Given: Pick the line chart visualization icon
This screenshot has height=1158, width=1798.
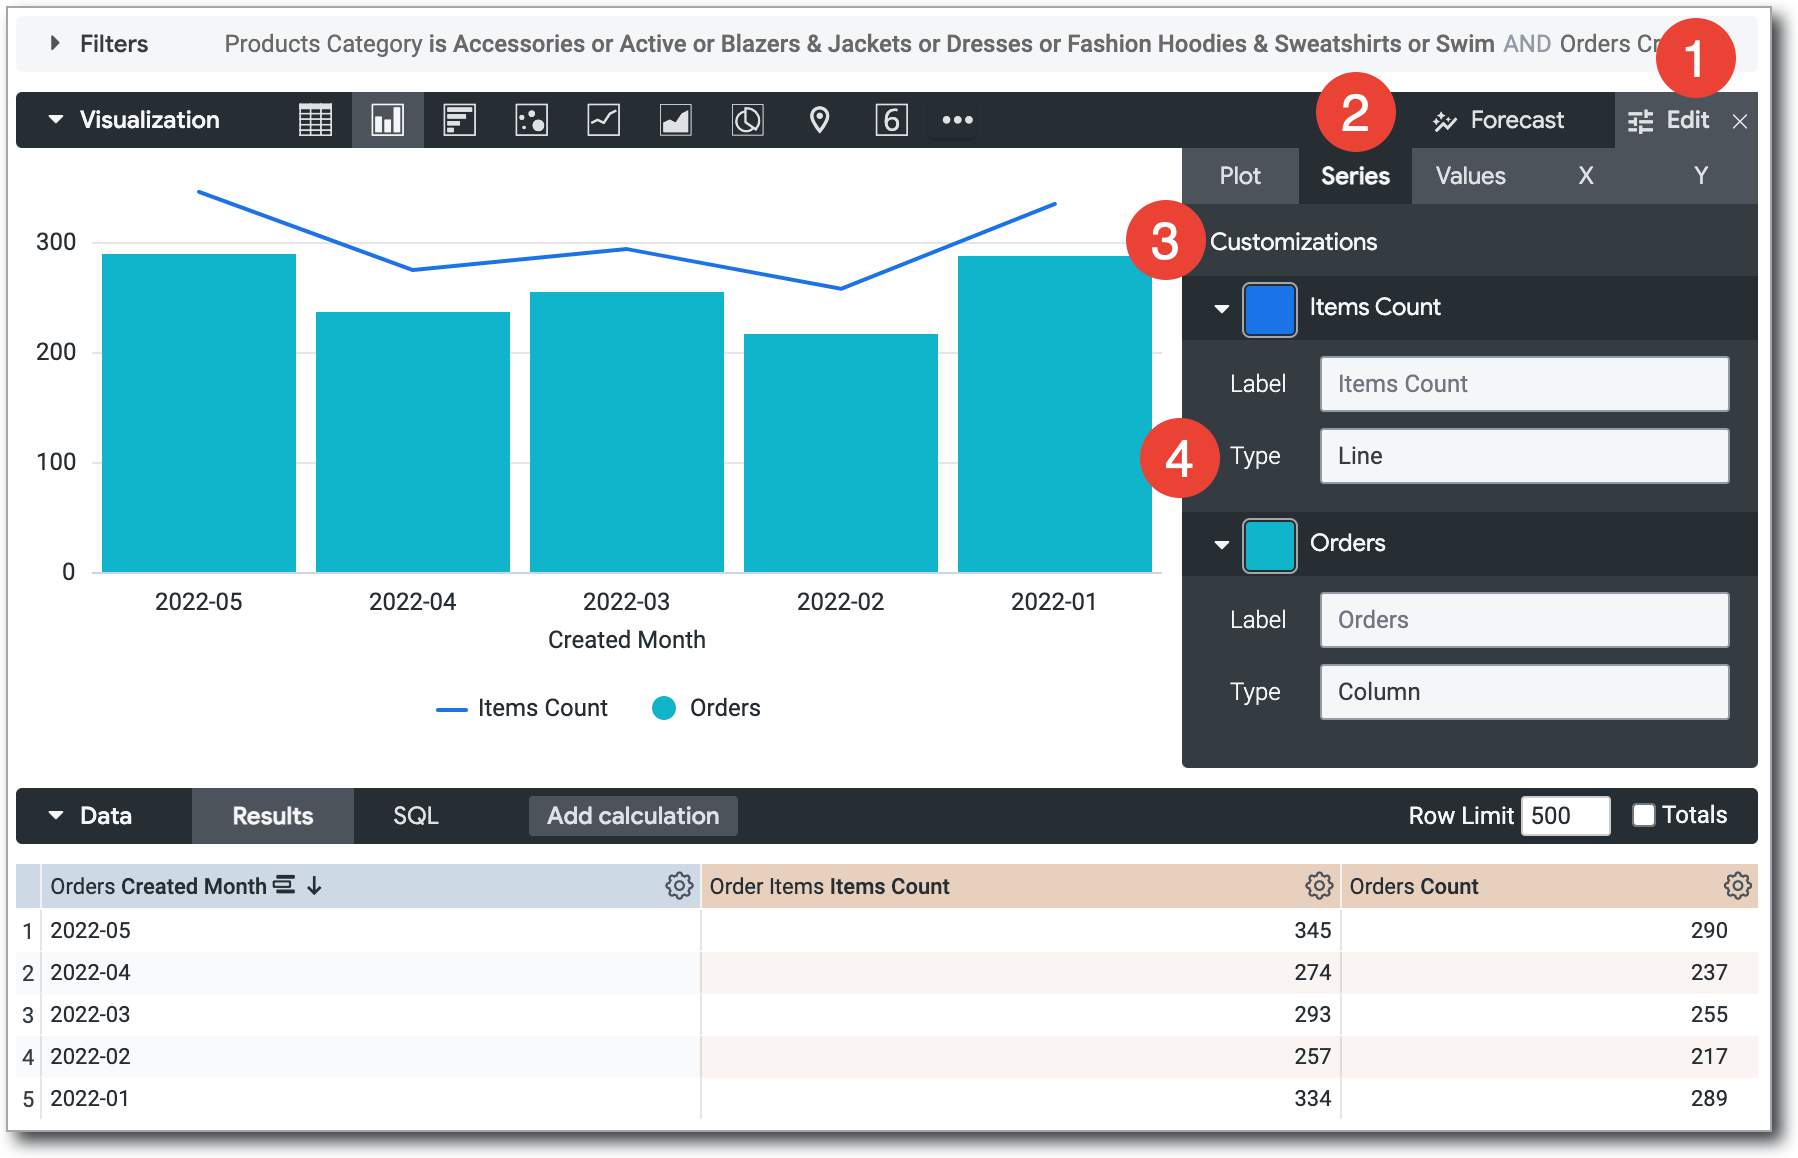Looking at the screenshot, I should (x=603, y=120).
